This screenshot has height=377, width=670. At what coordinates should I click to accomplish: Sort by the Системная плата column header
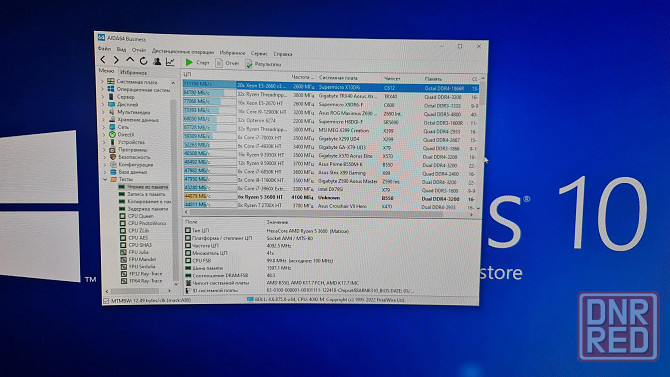(338, 78)
